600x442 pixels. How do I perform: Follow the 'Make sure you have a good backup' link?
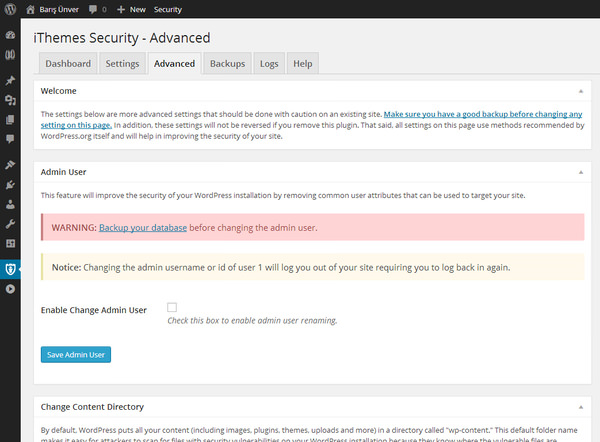pyautogui.click(x=483, y=114)
